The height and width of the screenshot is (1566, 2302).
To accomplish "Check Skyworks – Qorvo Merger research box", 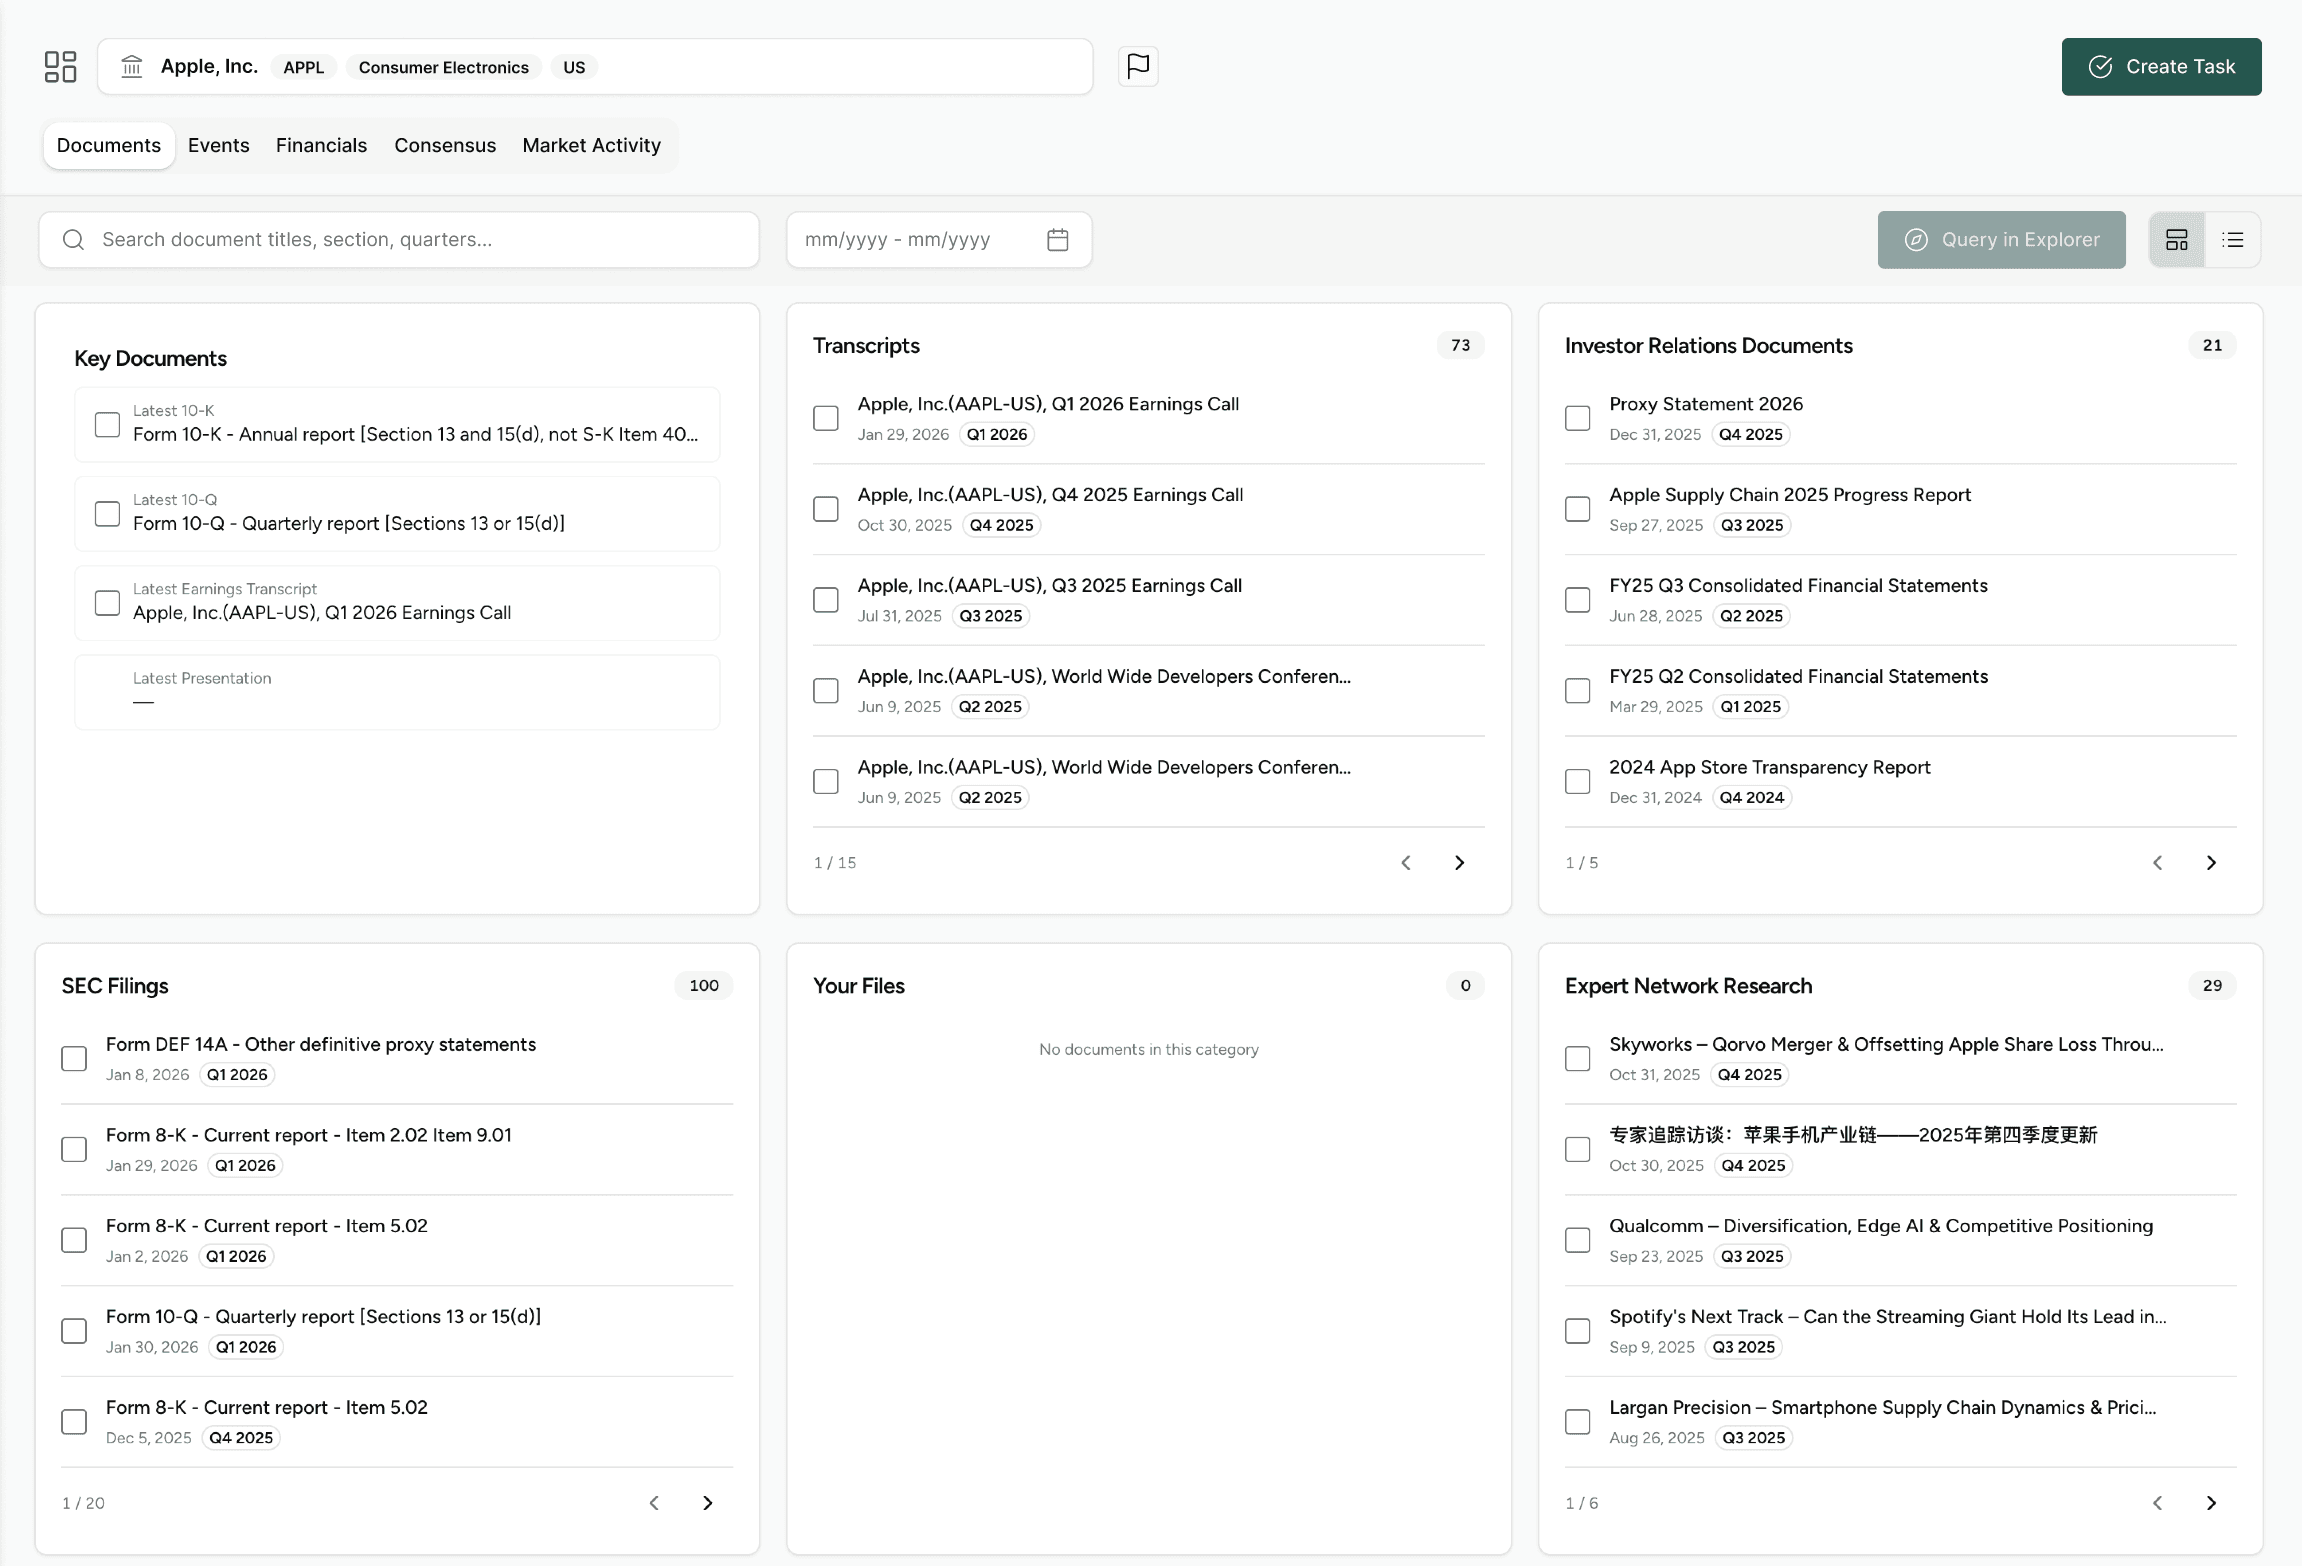I will [1578, 1059].
